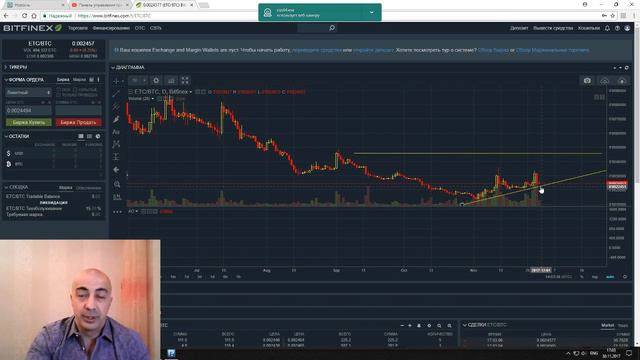Decrease order book precision with minus icon

pyautogui.click(x=402, y=326)
